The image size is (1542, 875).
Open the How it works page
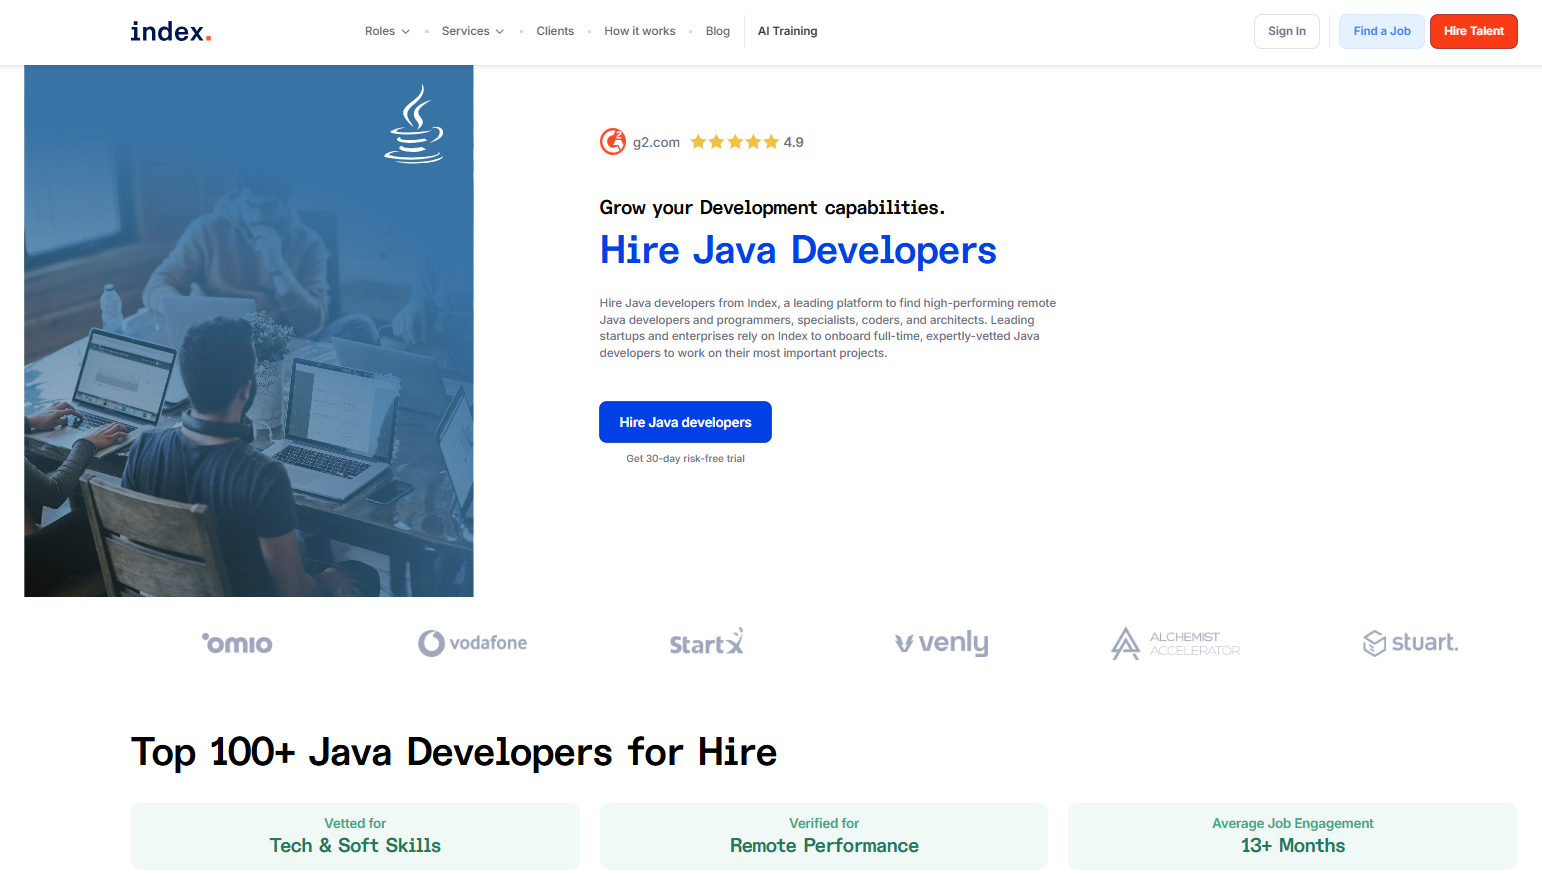[639, 31]
